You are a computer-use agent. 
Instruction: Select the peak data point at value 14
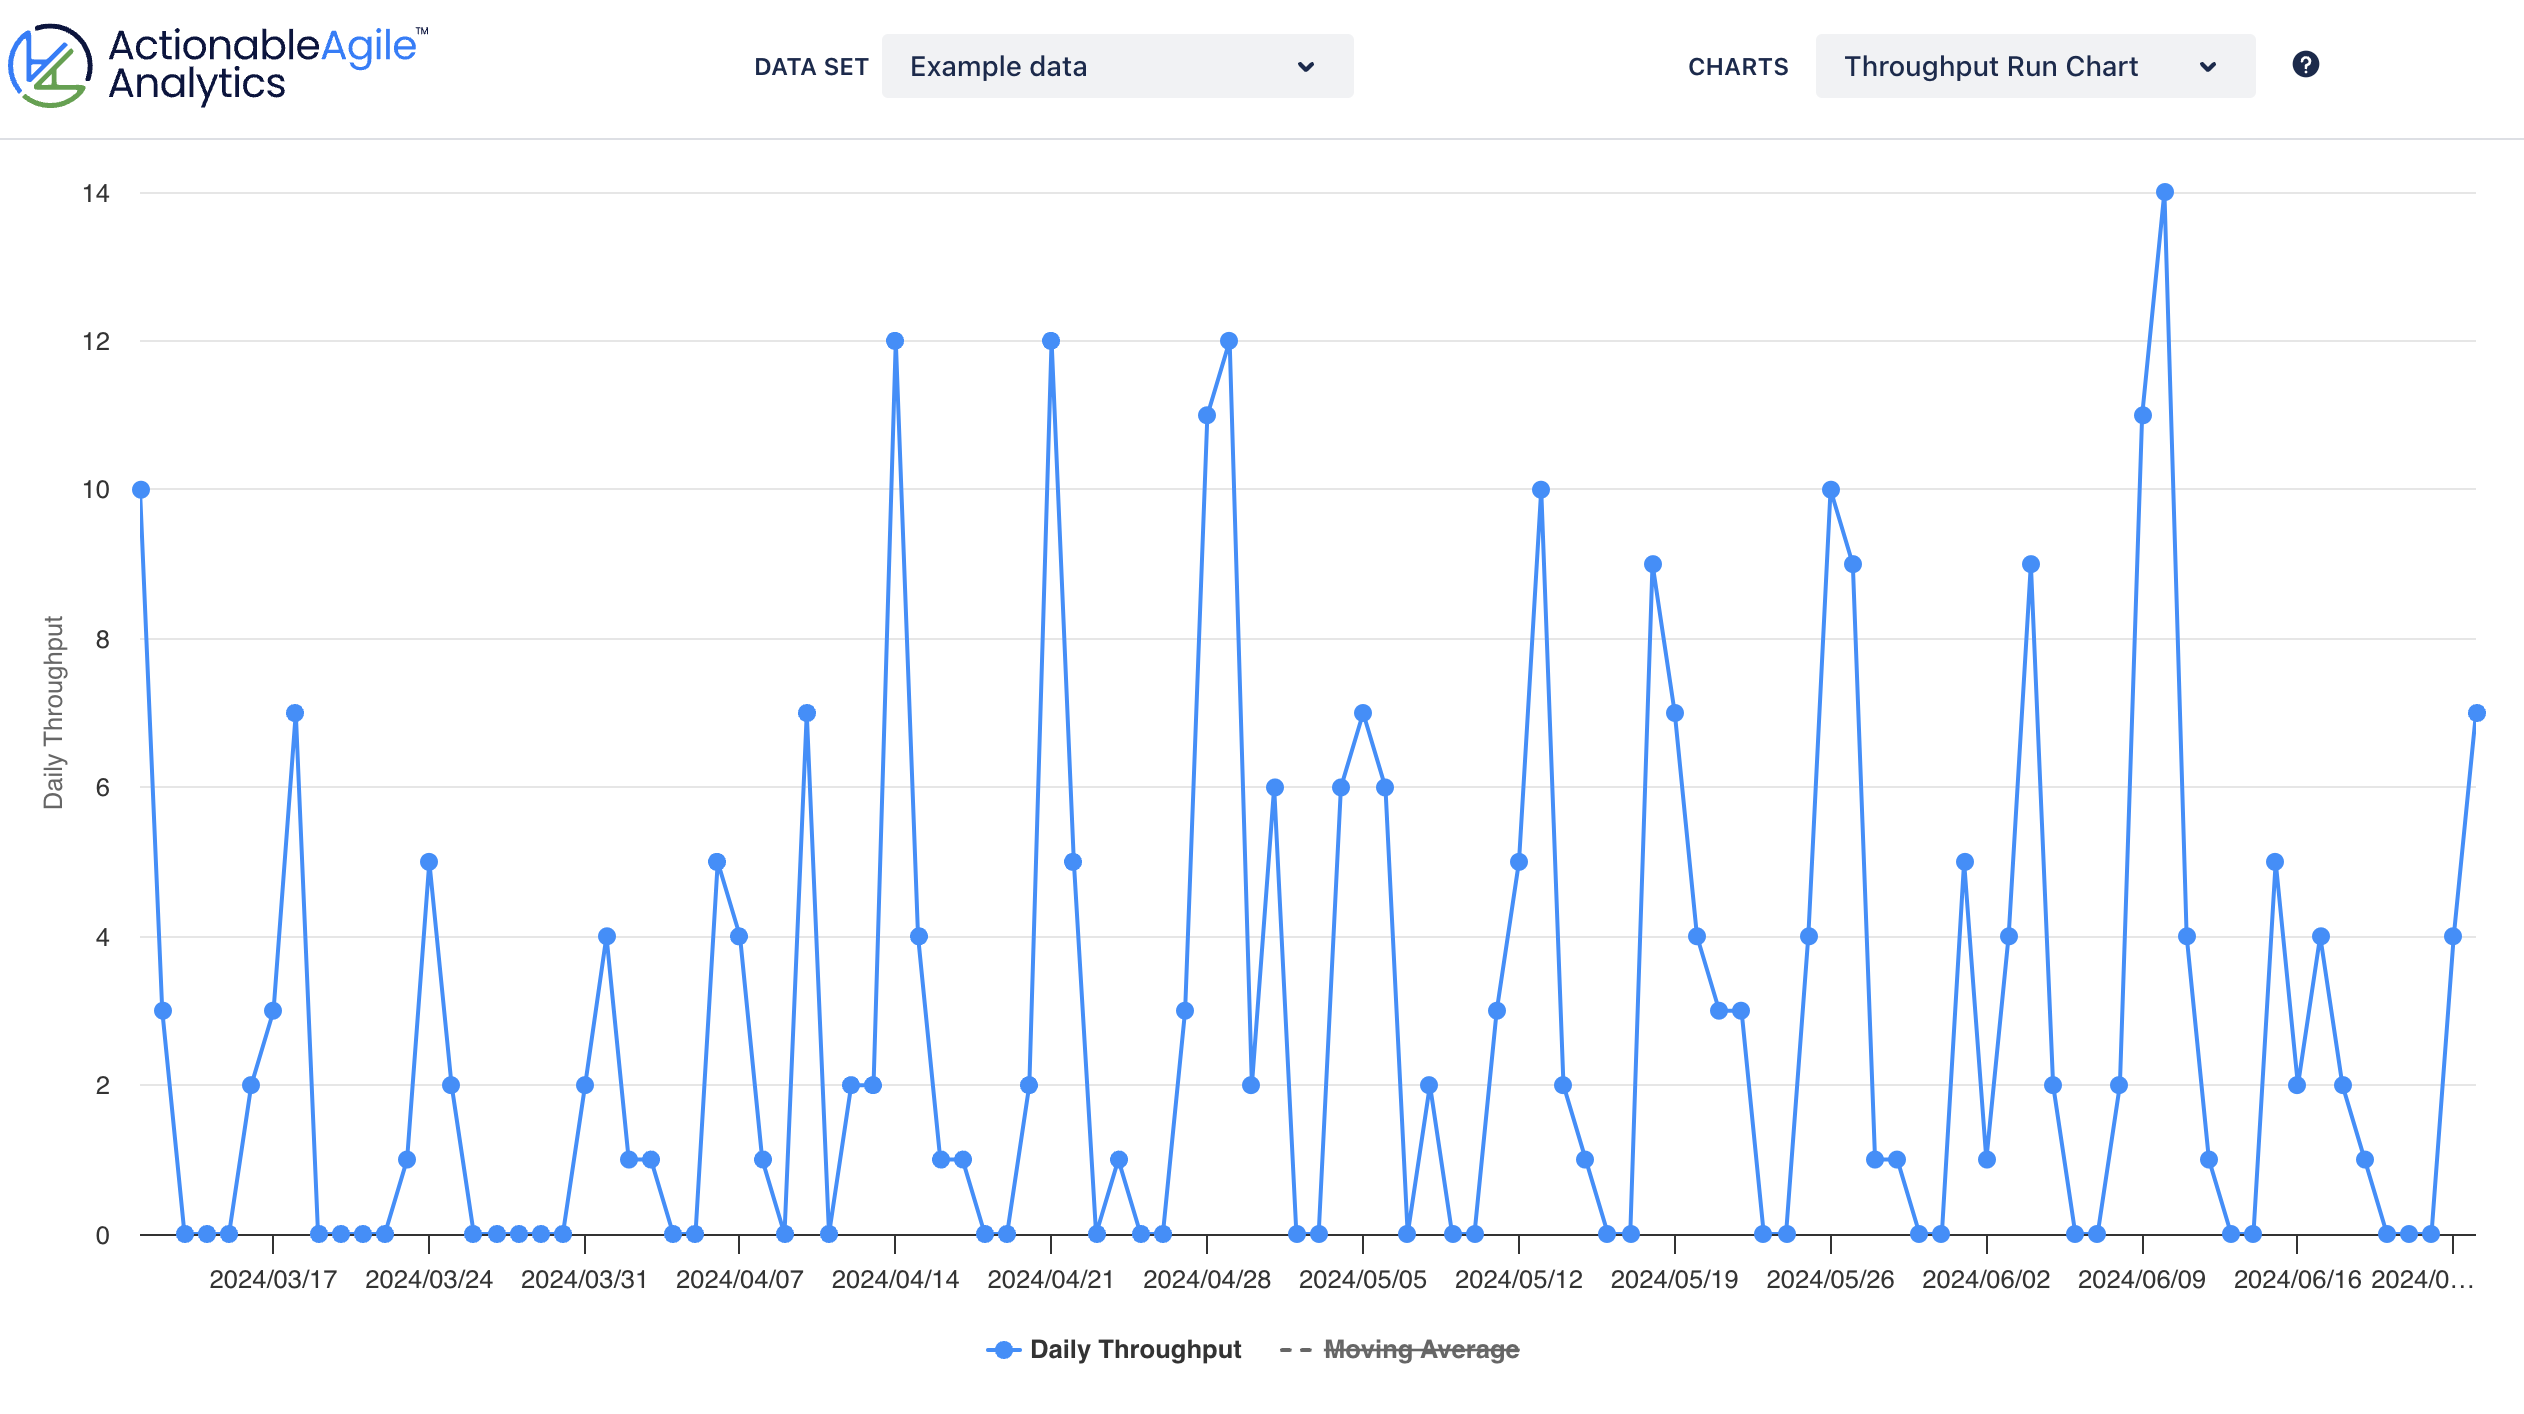tap(2163, 190)
